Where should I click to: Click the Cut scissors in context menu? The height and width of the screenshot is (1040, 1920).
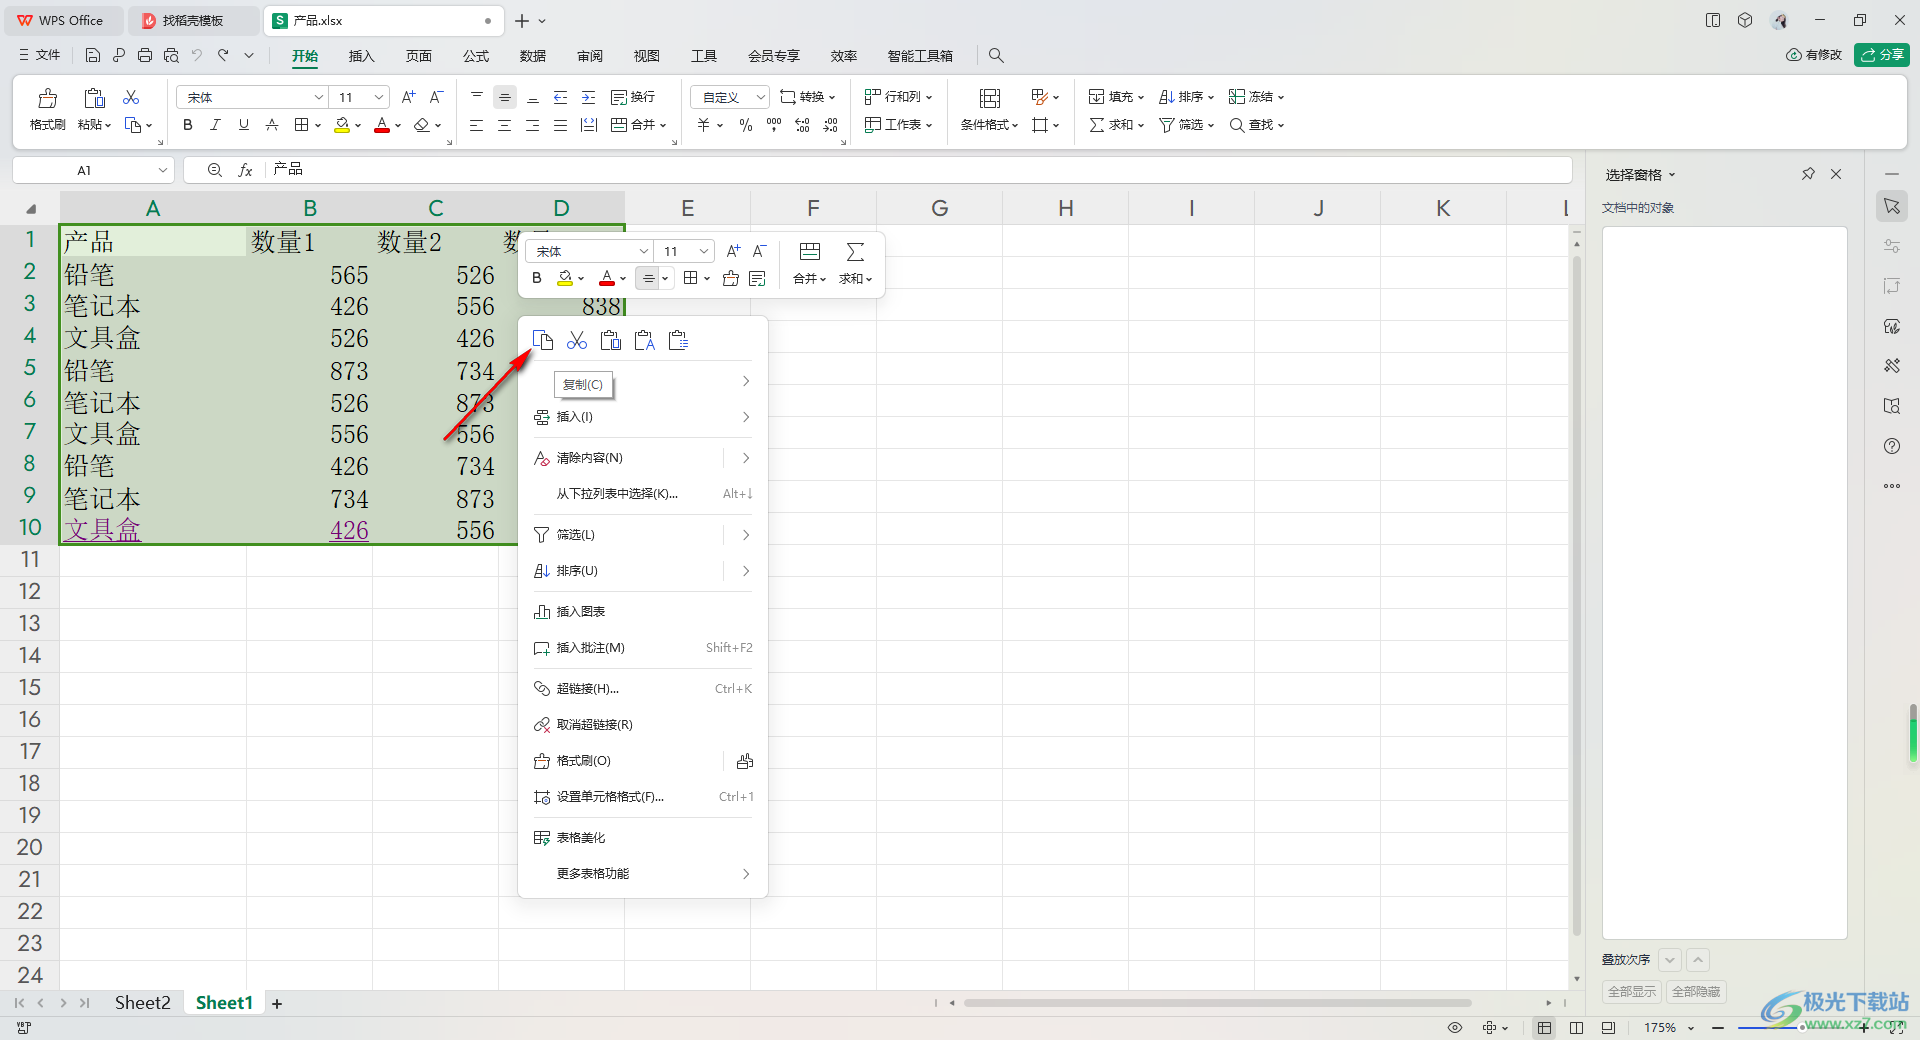click(x=577, y=341)
